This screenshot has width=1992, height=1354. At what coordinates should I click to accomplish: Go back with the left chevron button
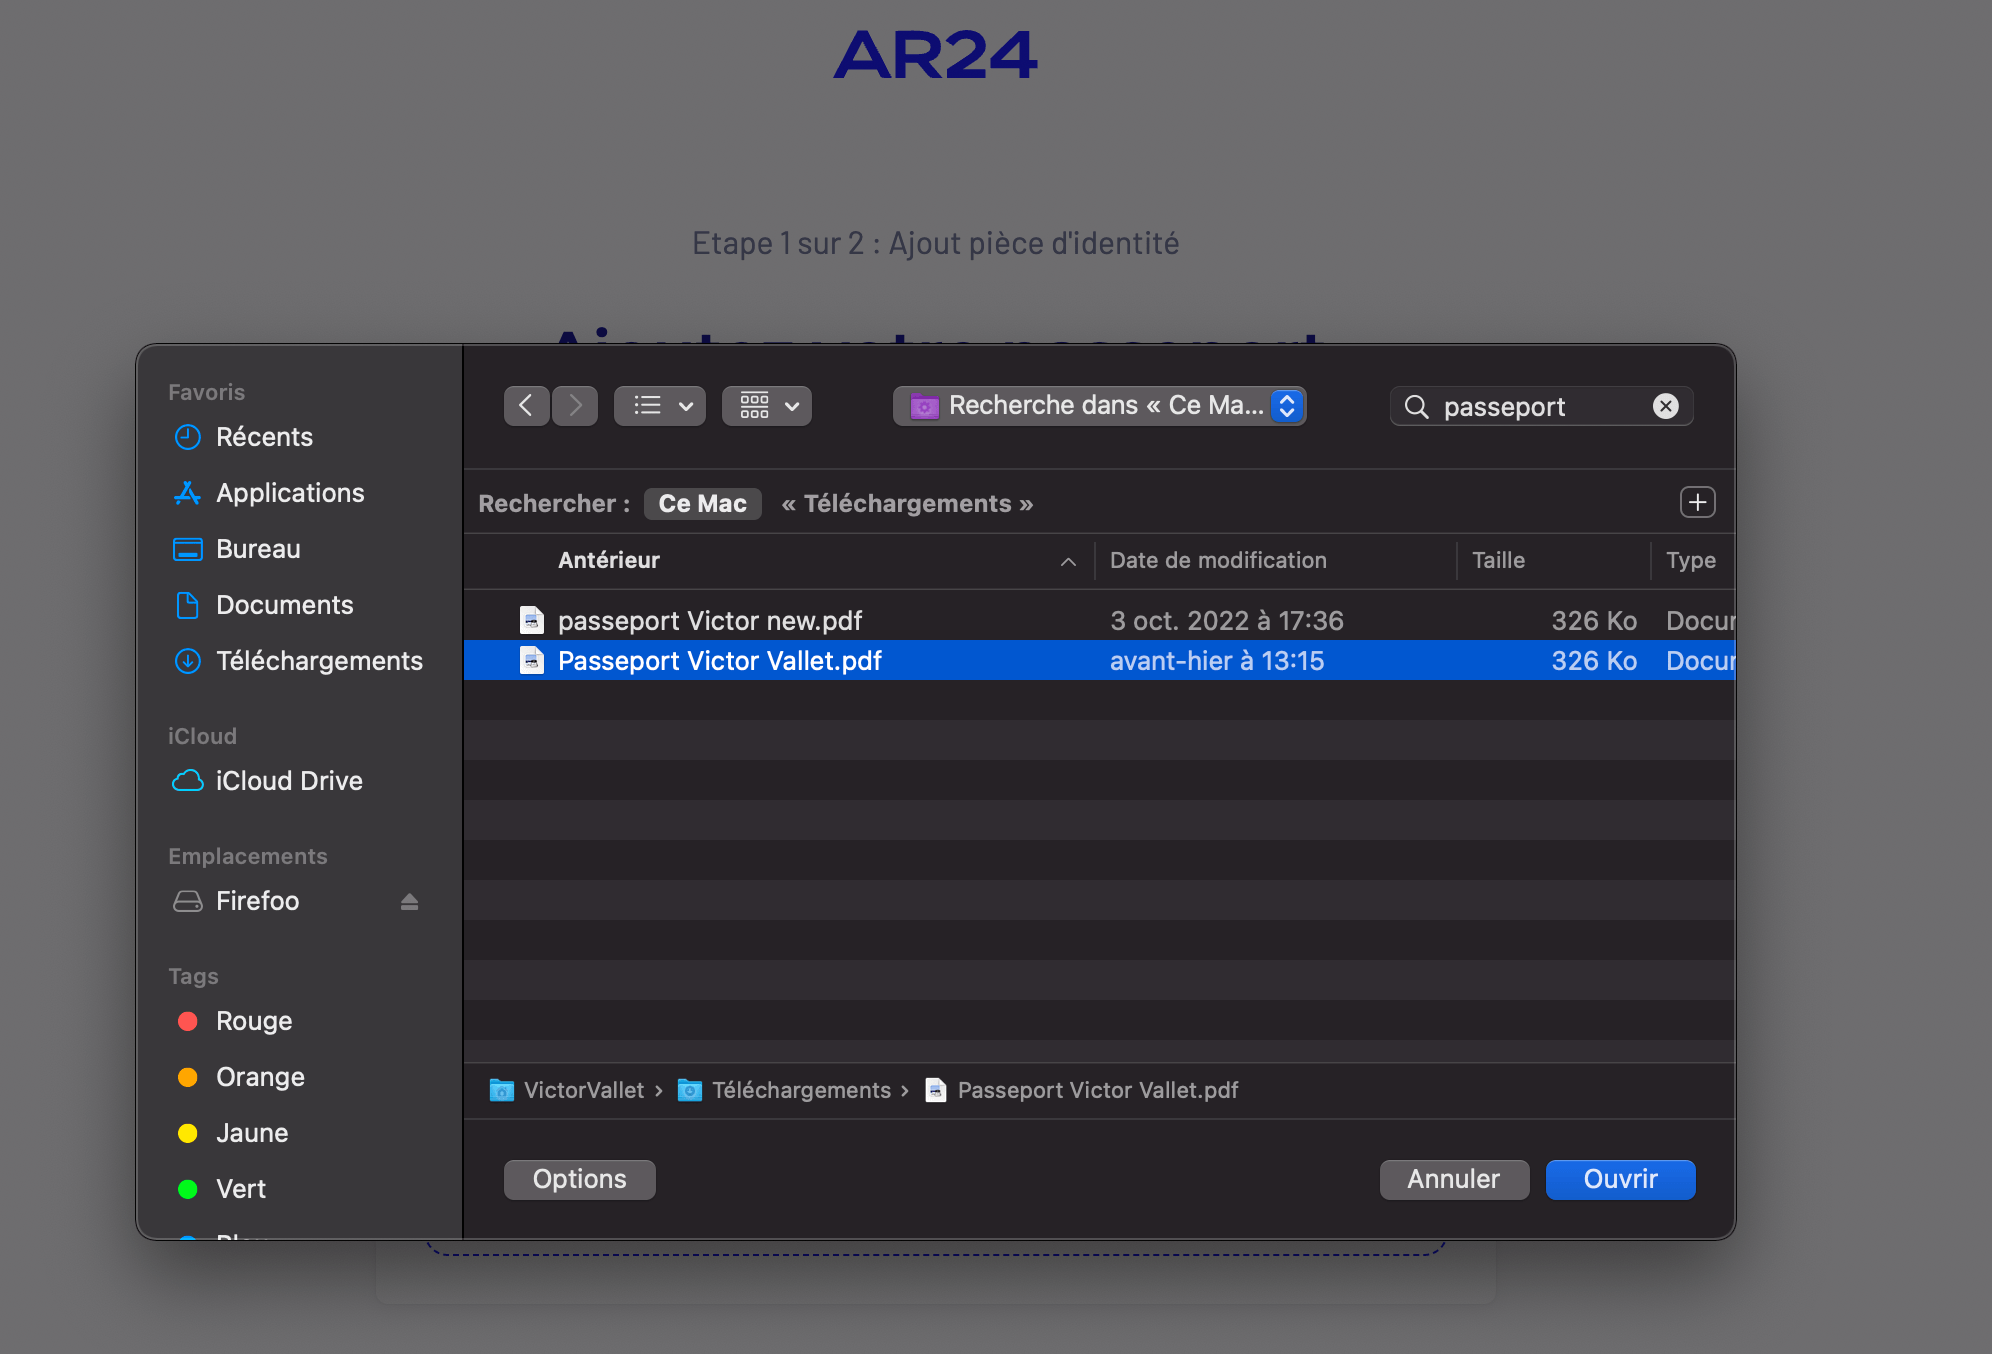pos(526,406)
